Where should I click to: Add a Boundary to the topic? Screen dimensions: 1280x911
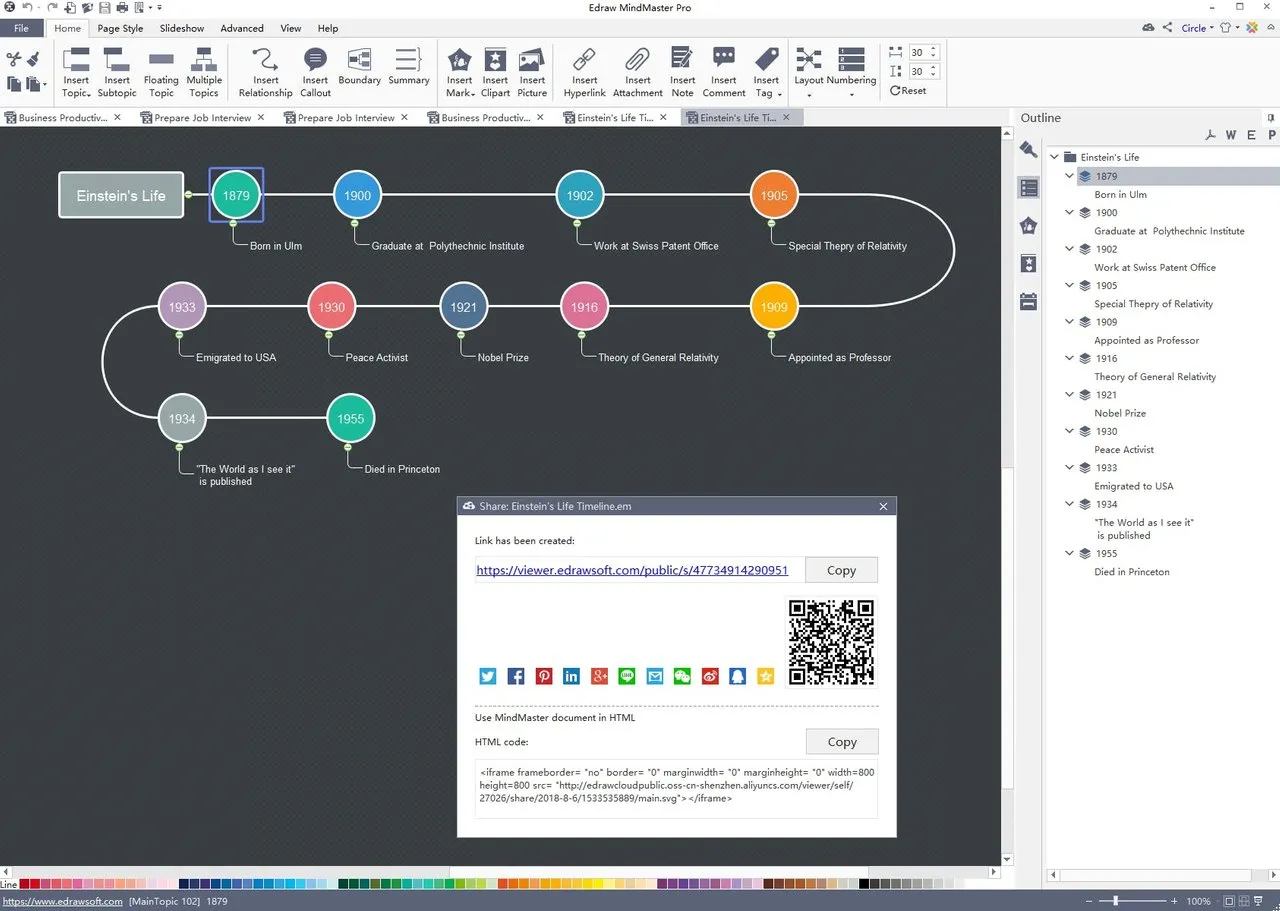[359, 66]
